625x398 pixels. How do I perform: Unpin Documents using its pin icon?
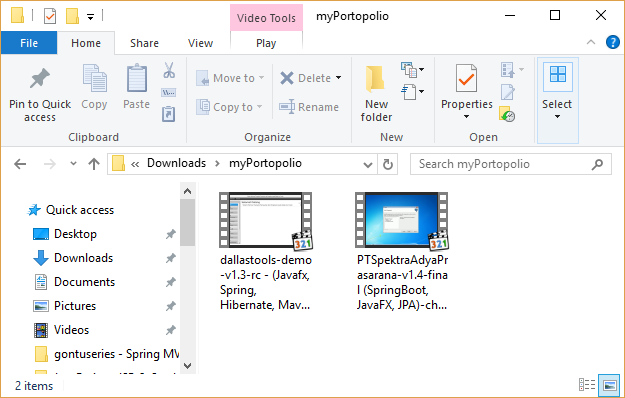click(x=171, y=282)
